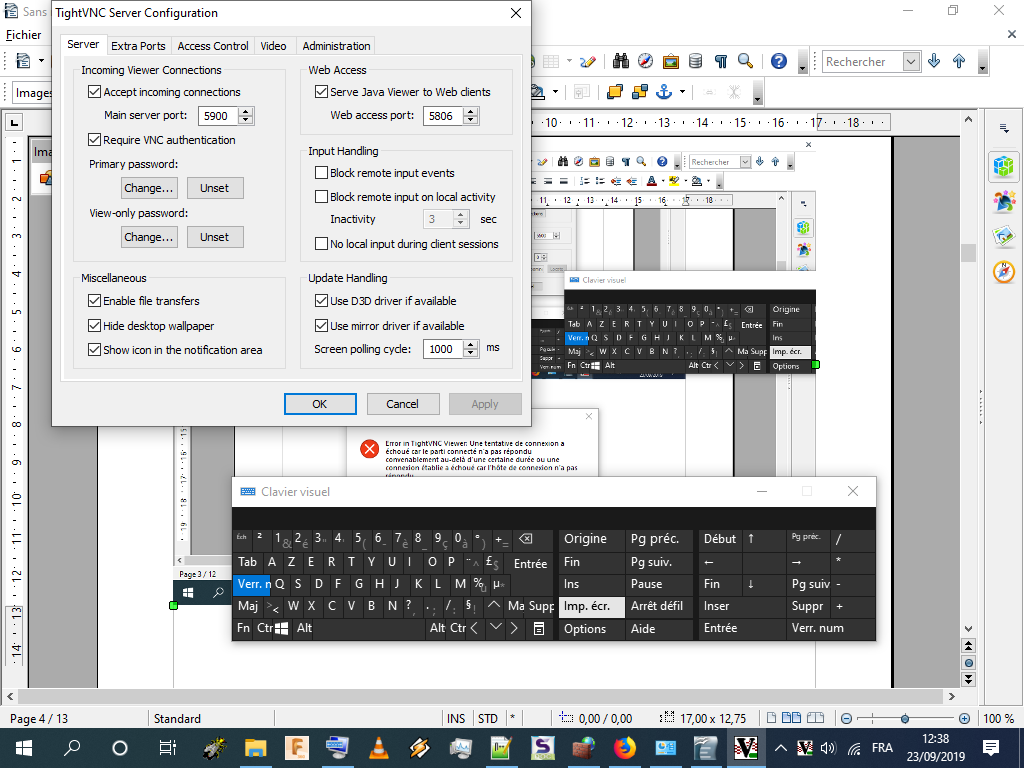This screenshot has height=768, width=1024.
Task: Open the Gallery picture icon in toolbar
Action: point(671,61)
